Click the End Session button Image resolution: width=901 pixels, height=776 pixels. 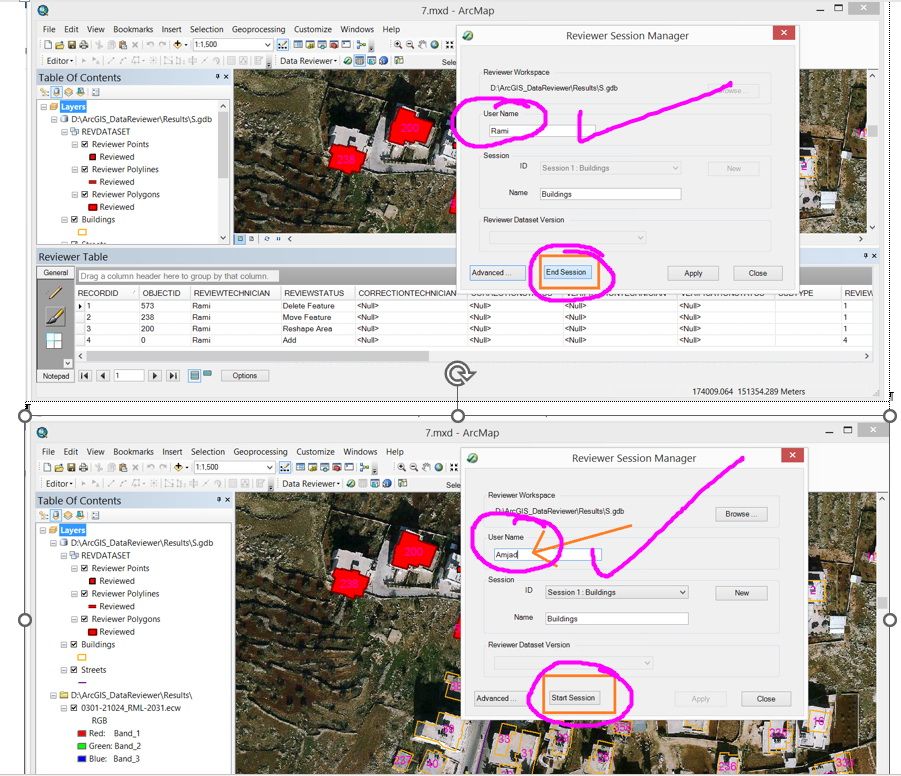pyautogui.click(x=566, y=272)
